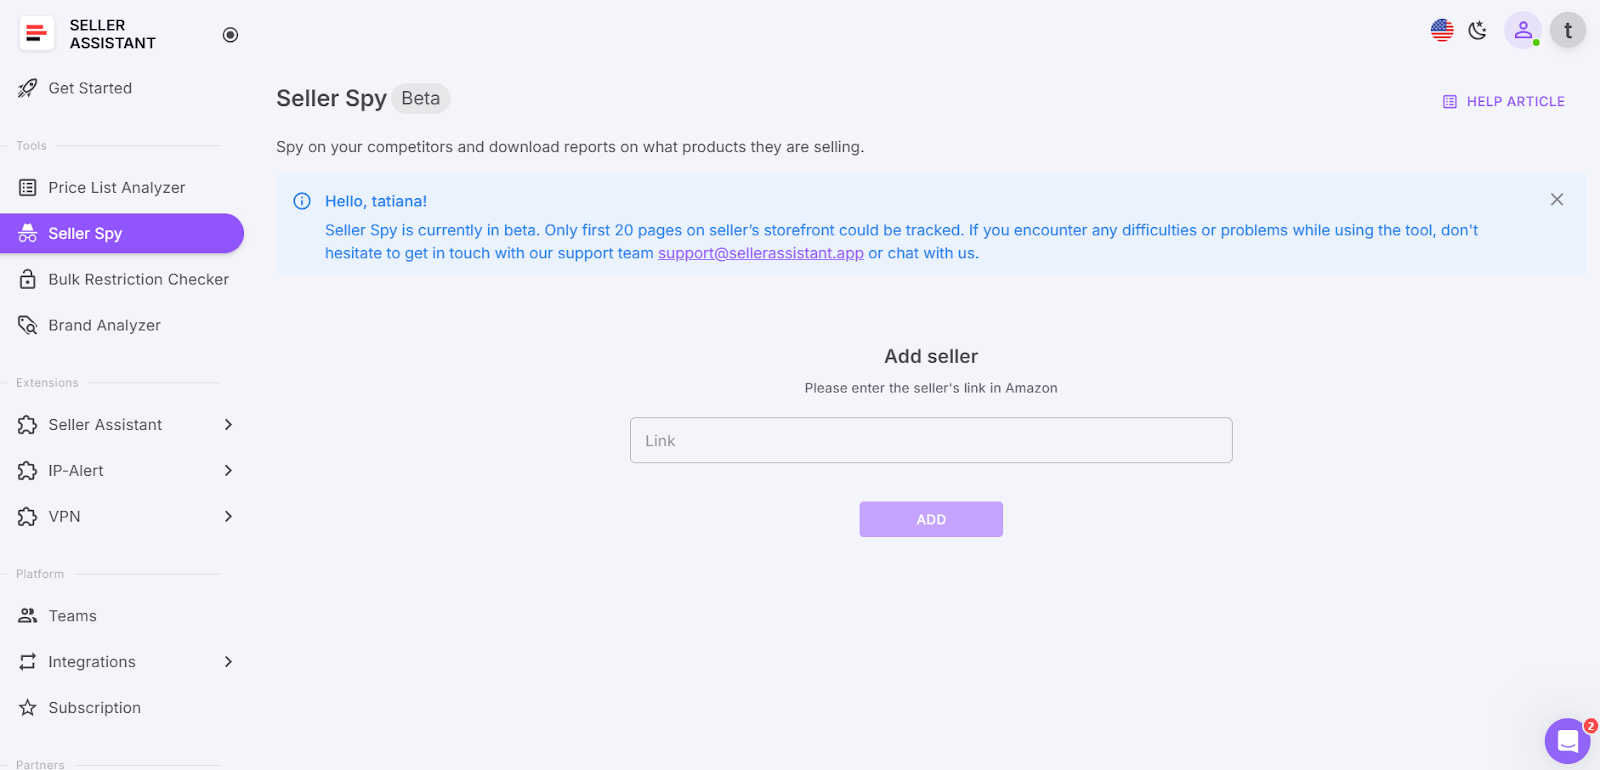Expand the IP-Alert submenu
The width and height of the screenshot is (1600, 770).
coord(228,471)
